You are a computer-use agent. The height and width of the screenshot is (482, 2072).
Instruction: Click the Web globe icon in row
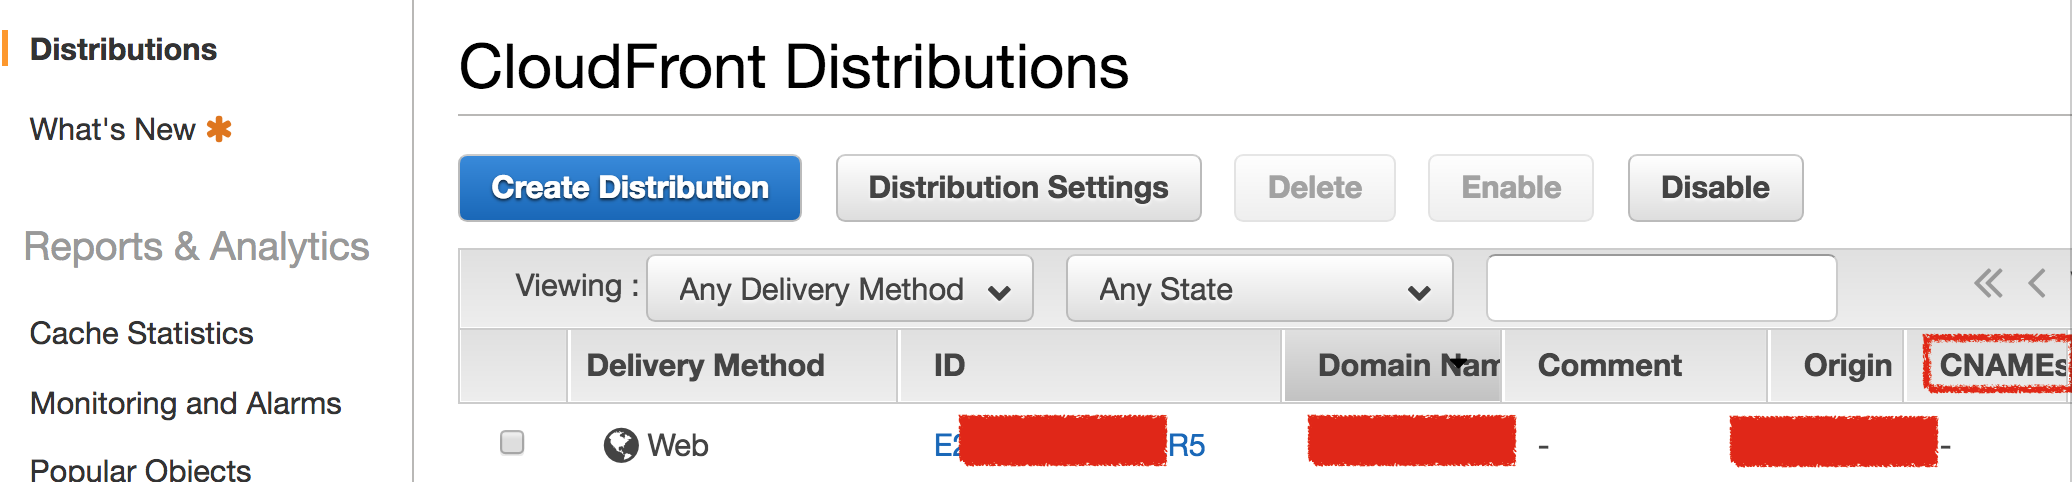tap(620, 444)
